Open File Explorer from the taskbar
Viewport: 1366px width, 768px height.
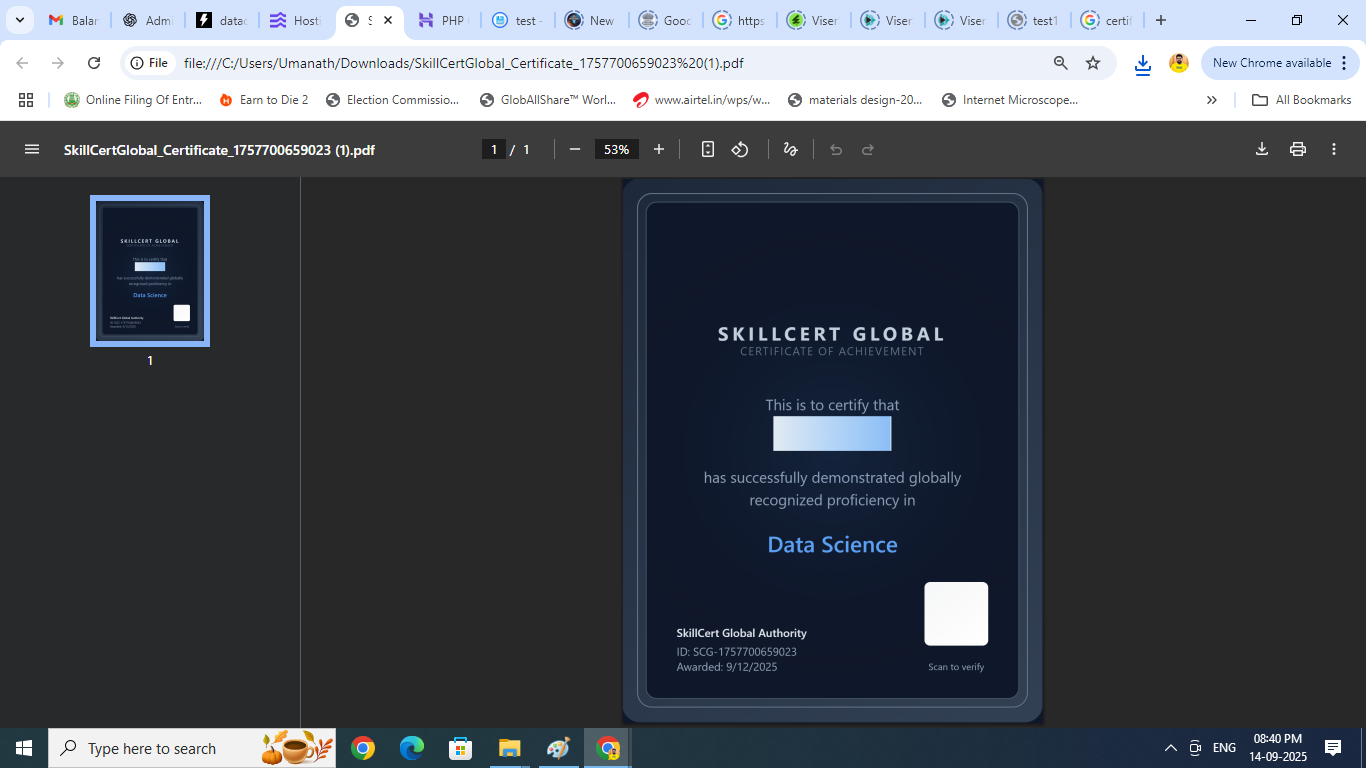(x=510, y=748)
